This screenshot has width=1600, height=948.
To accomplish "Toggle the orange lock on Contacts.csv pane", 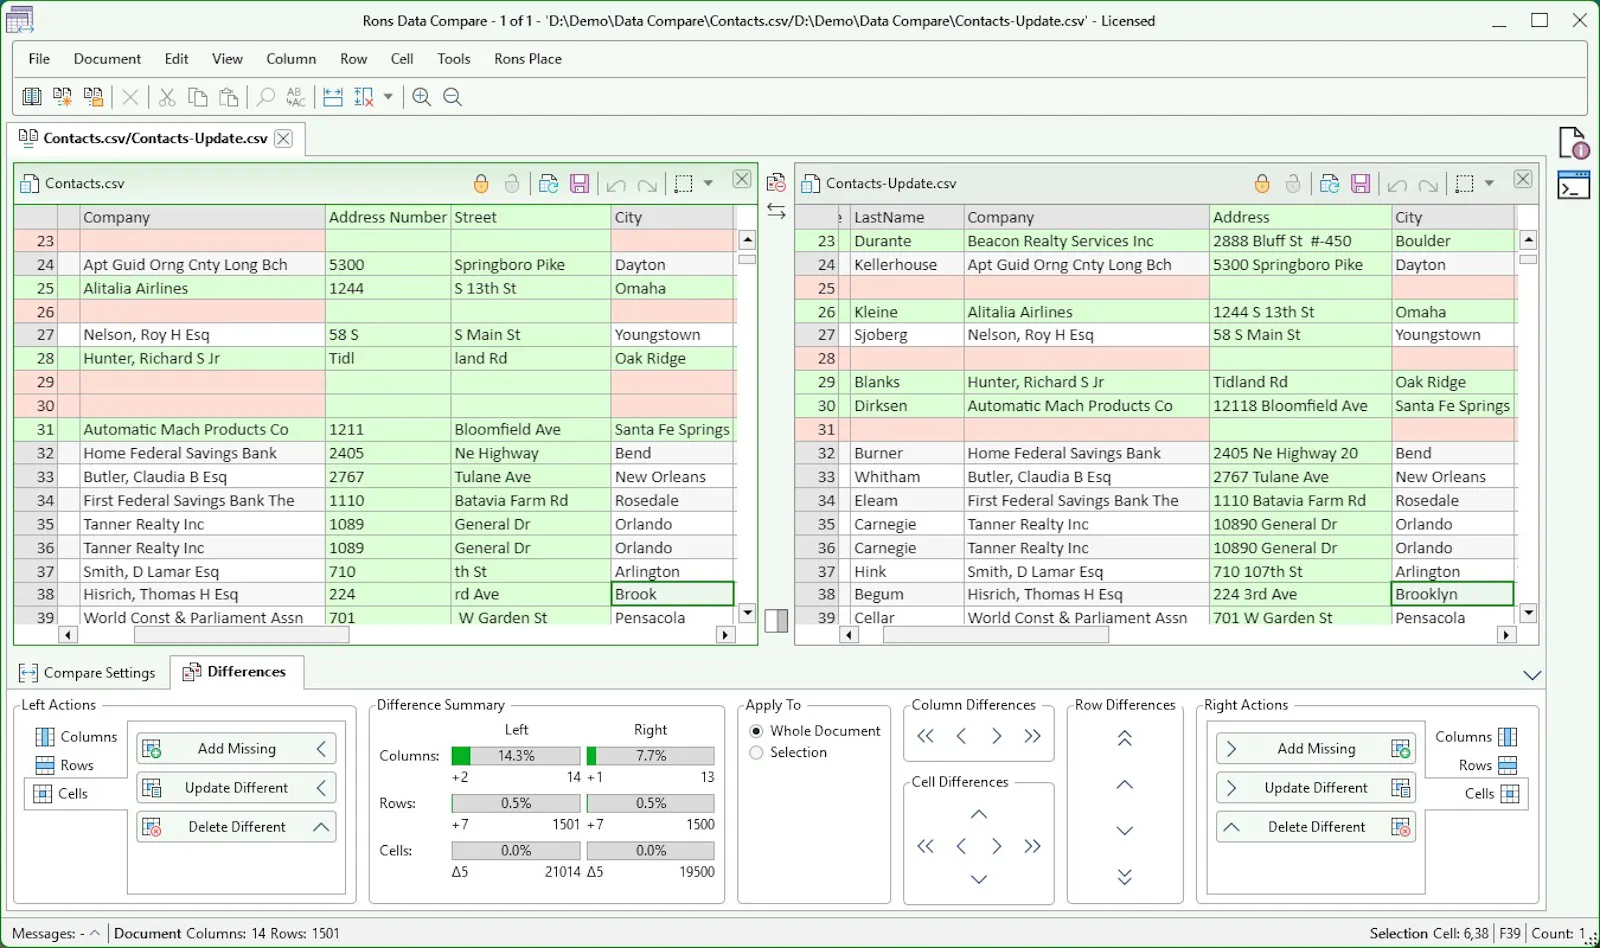I will pyautogui.click(x=481, y=183).
